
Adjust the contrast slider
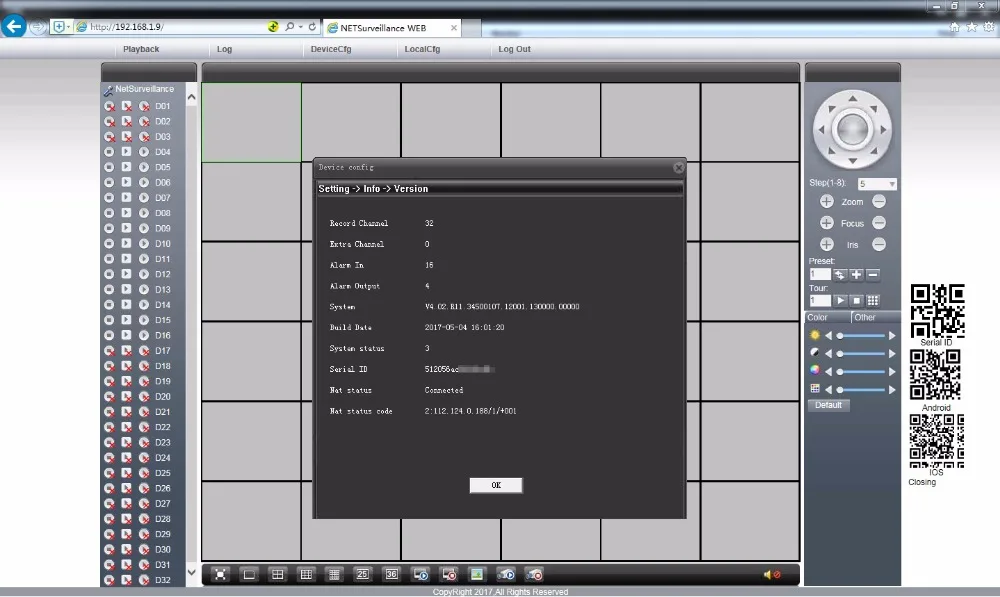pyautogui.click(x=861, y=353)
